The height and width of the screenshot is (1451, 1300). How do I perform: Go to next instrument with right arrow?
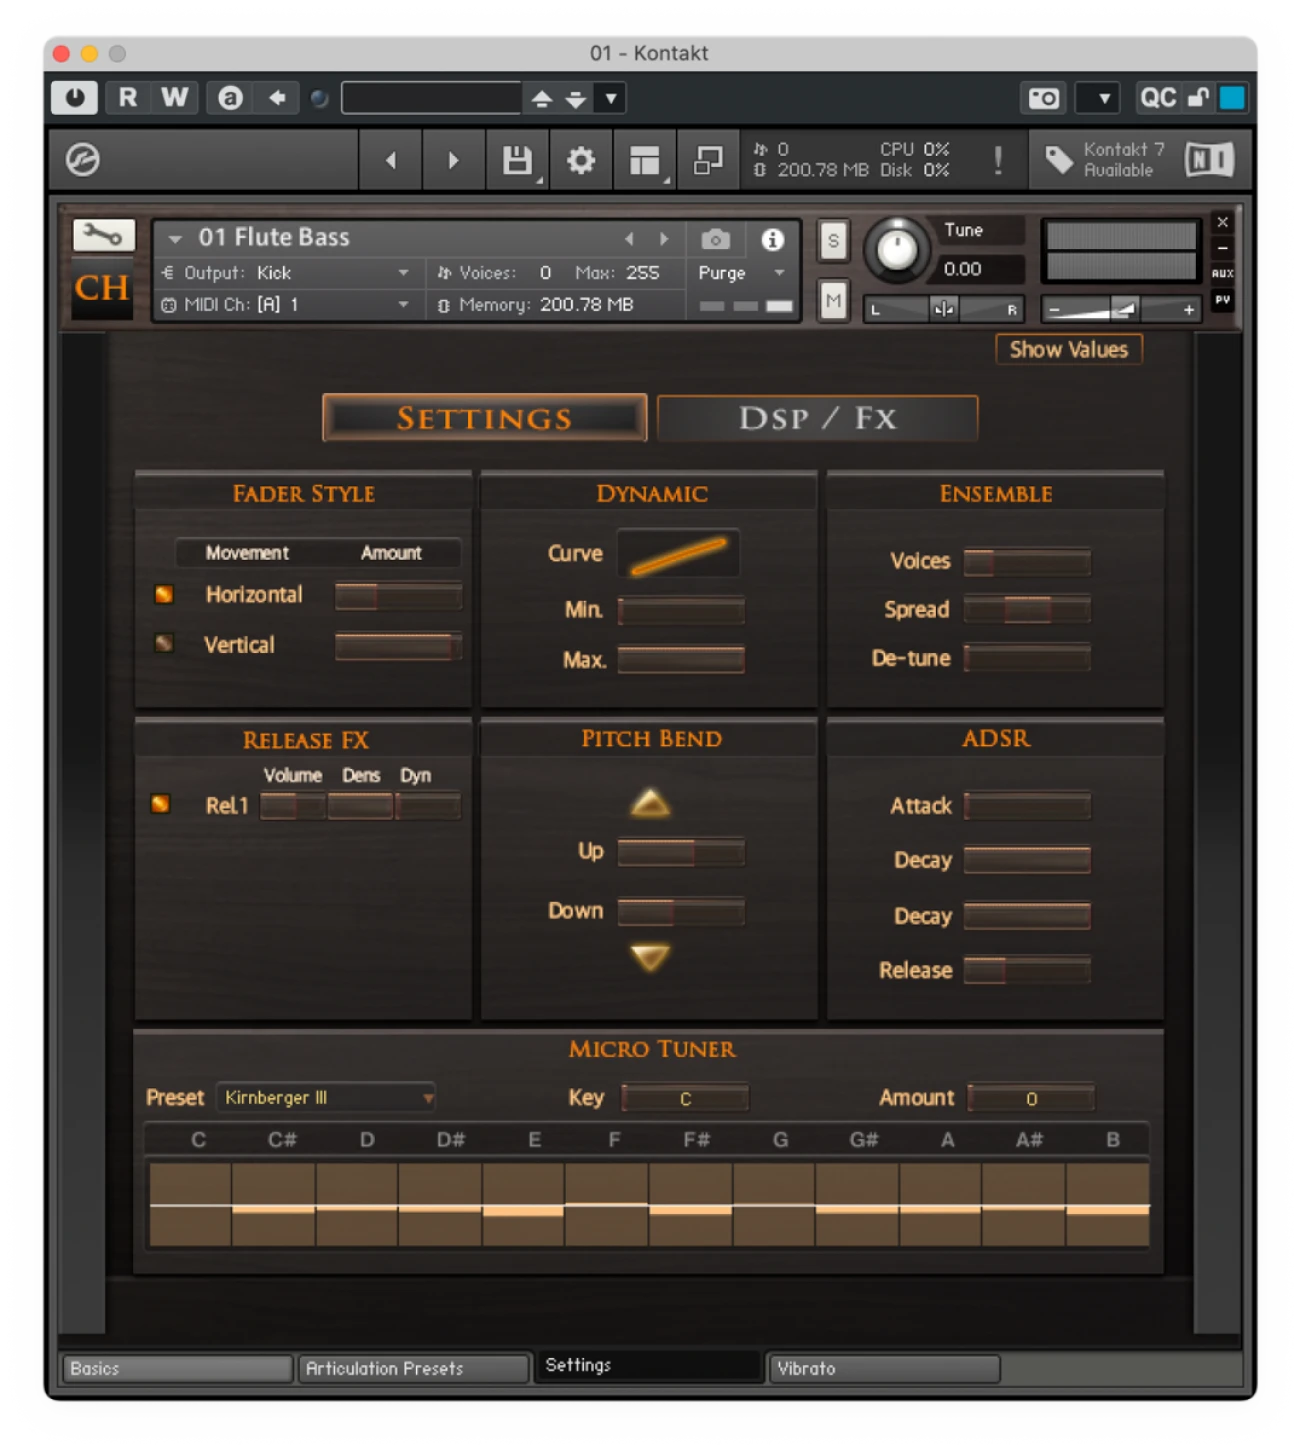(x=453, y=160)
